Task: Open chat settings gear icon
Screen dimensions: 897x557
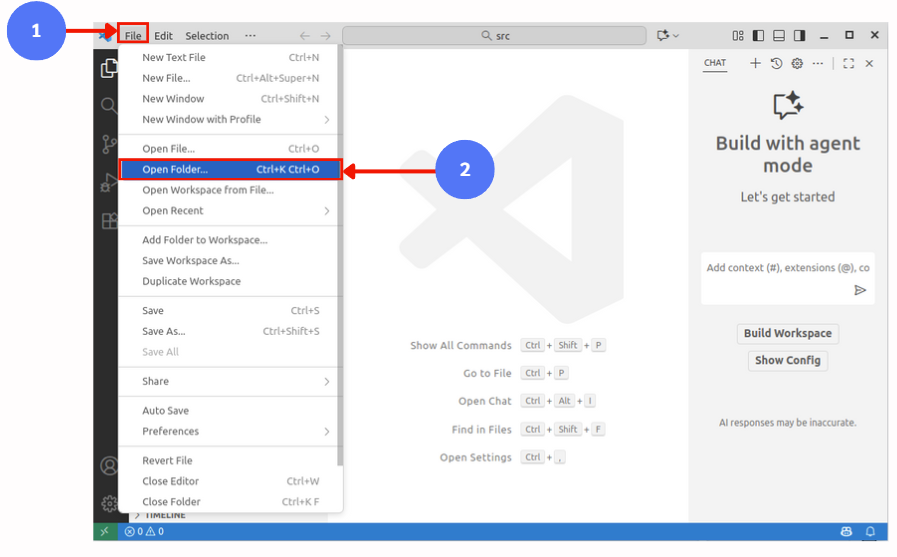Action: point(797,63)
